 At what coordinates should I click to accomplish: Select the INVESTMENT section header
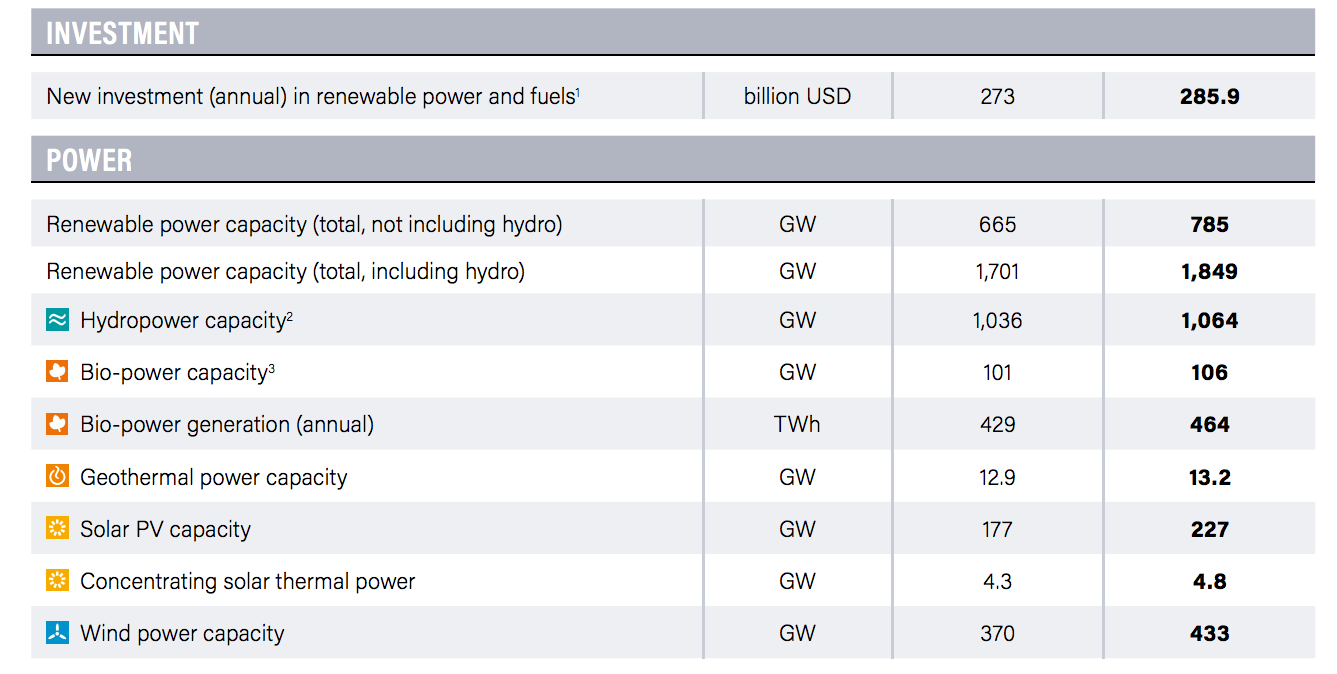coord(673,32)
